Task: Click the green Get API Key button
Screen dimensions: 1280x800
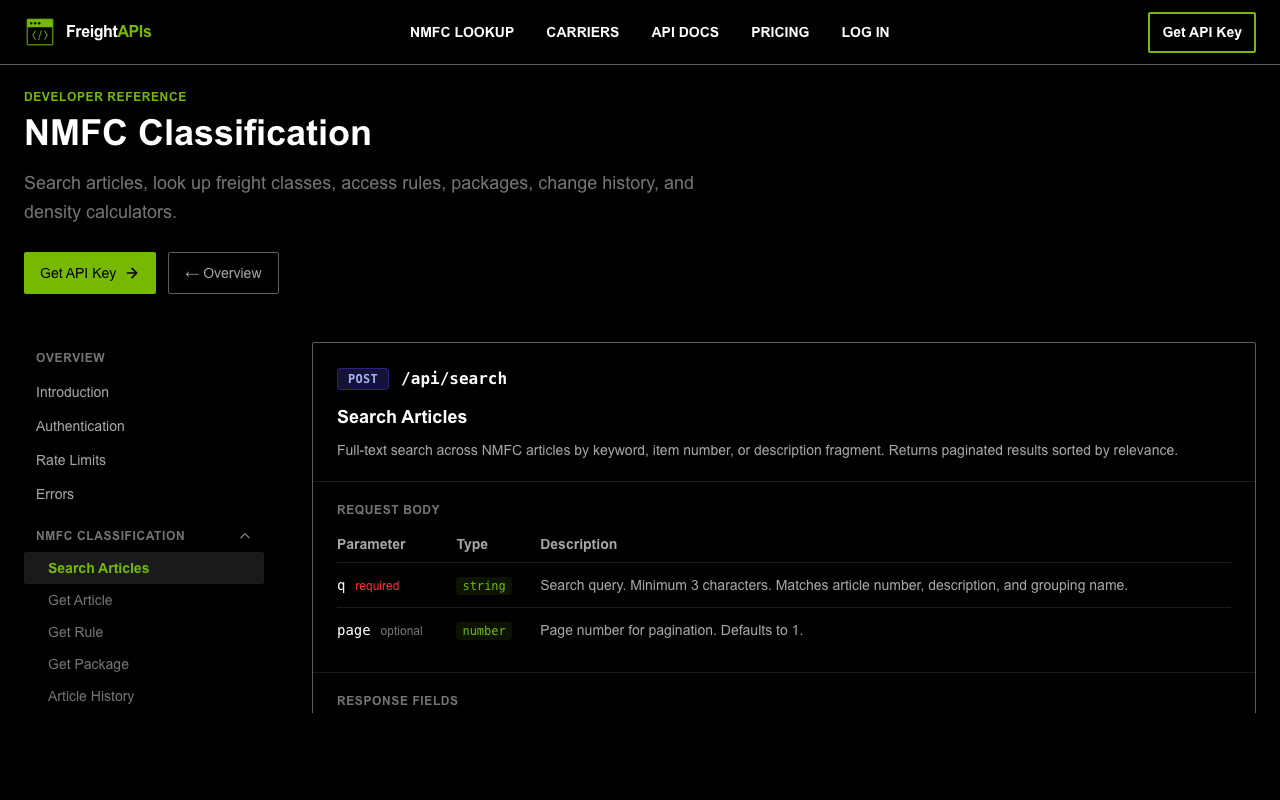Action: [90, 273]
